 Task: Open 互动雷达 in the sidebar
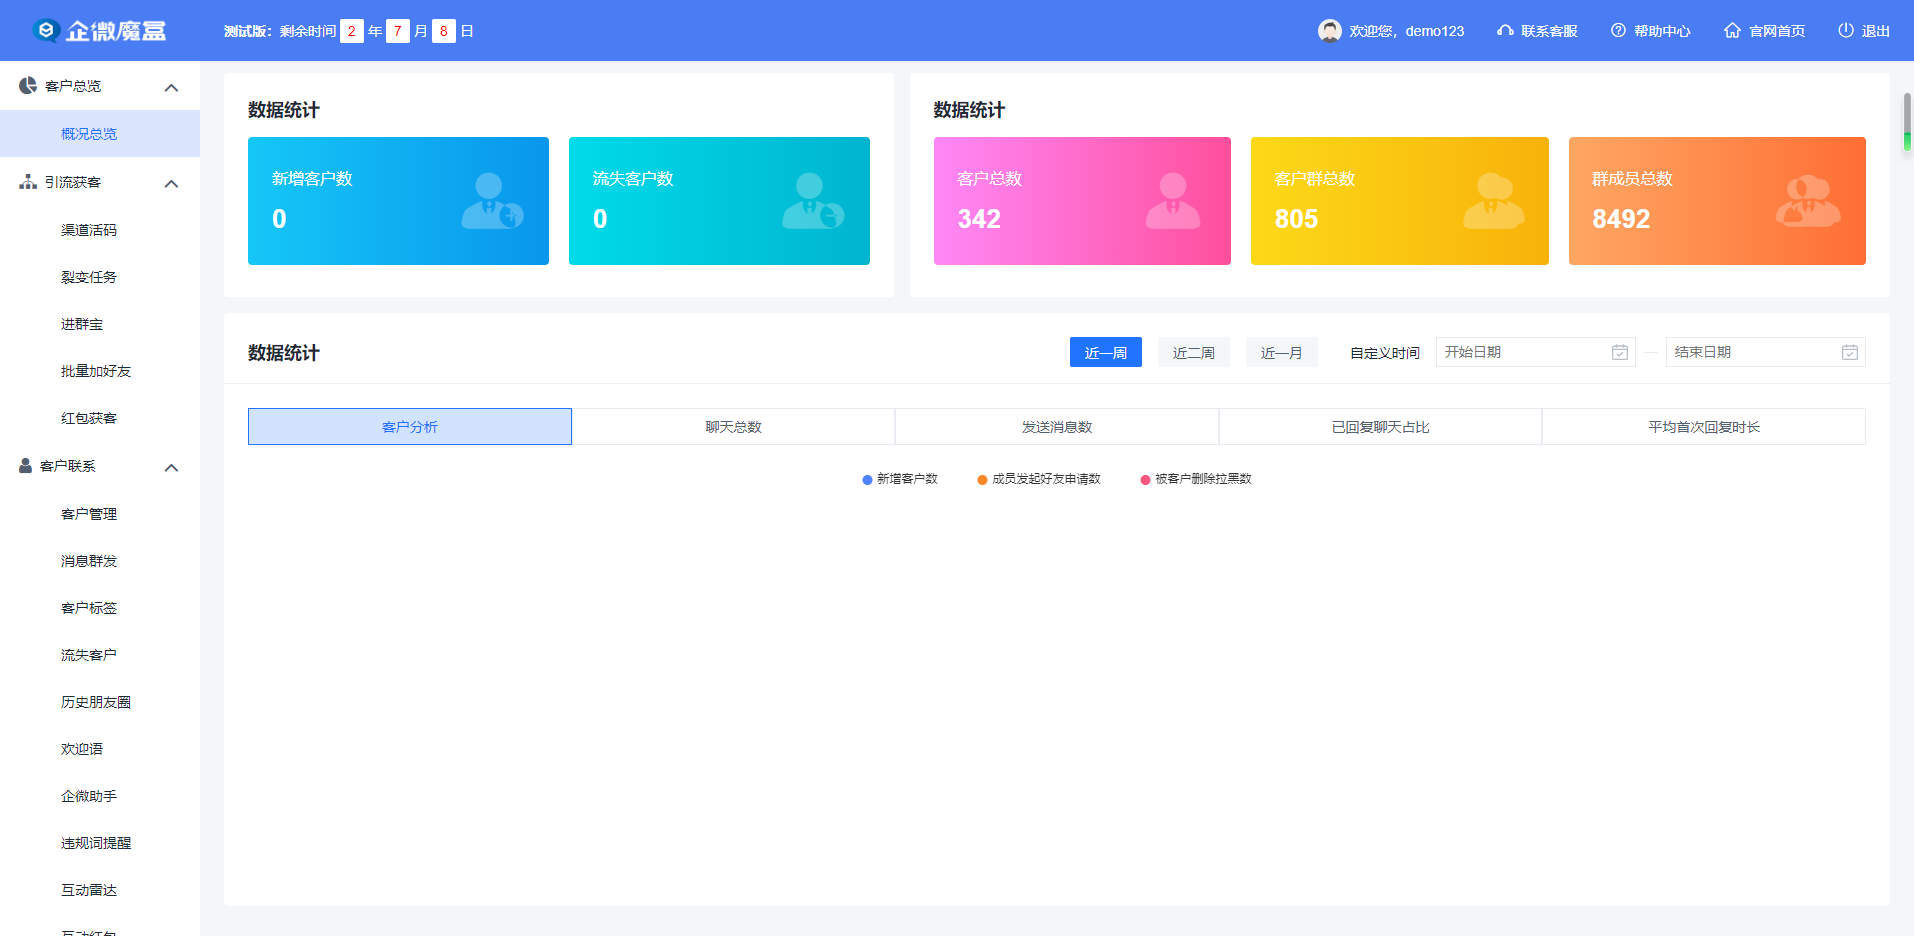tap(100, 890)
